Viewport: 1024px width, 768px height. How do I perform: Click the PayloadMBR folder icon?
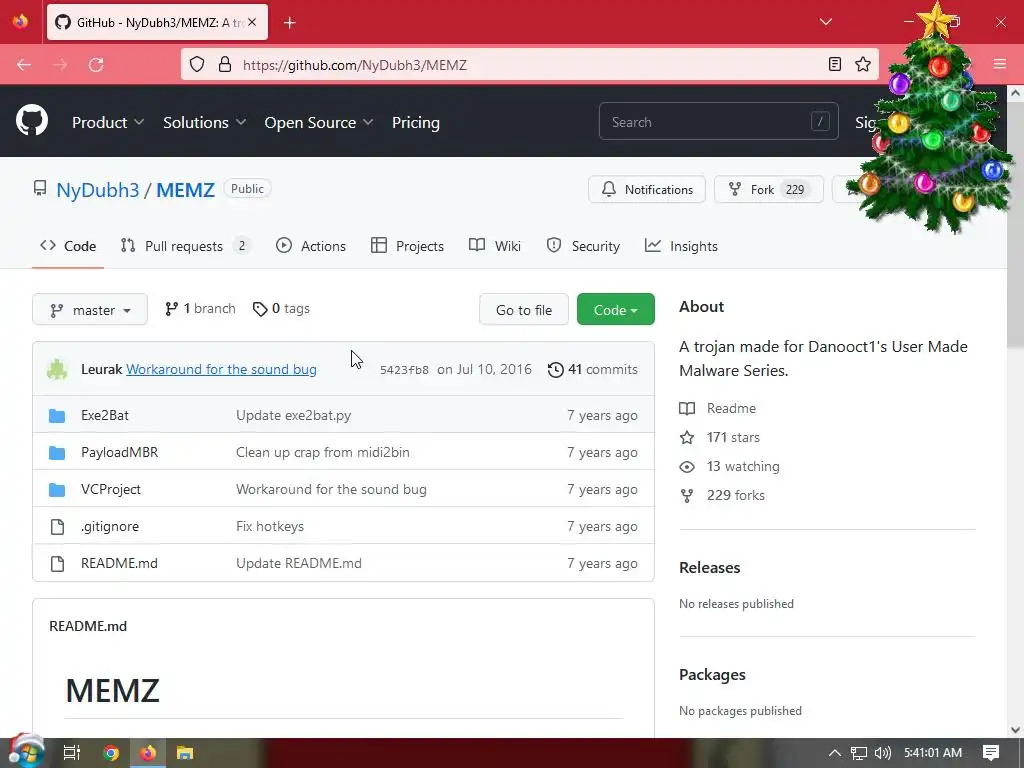[x=57, y=453]
